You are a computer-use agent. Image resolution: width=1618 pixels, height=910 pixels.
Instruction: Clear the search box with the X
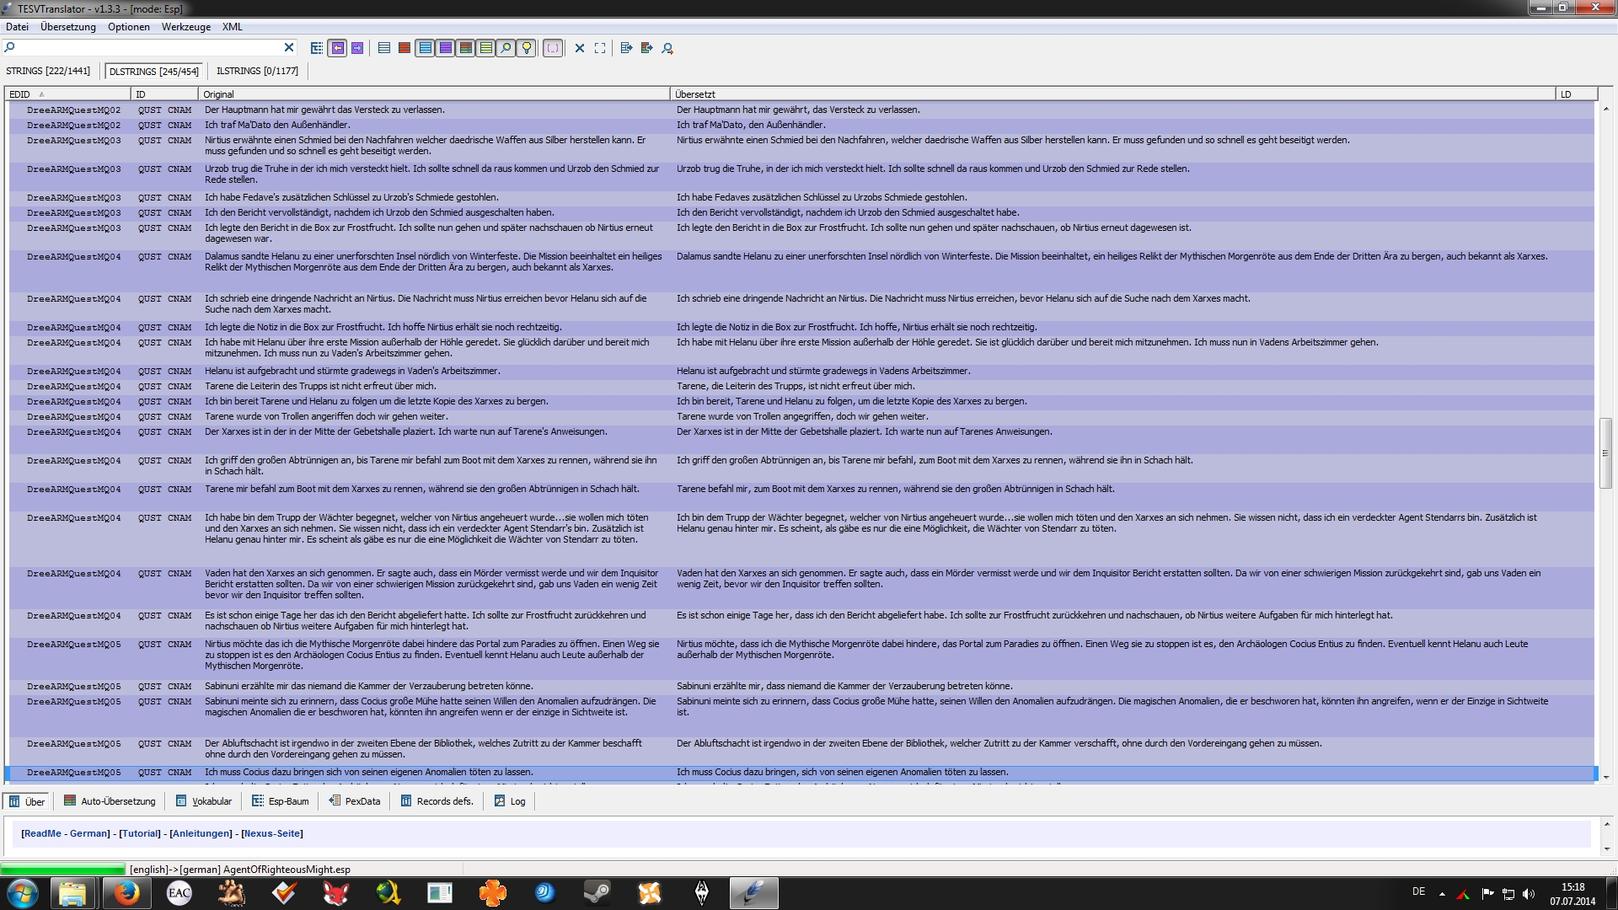click(289, 47)
